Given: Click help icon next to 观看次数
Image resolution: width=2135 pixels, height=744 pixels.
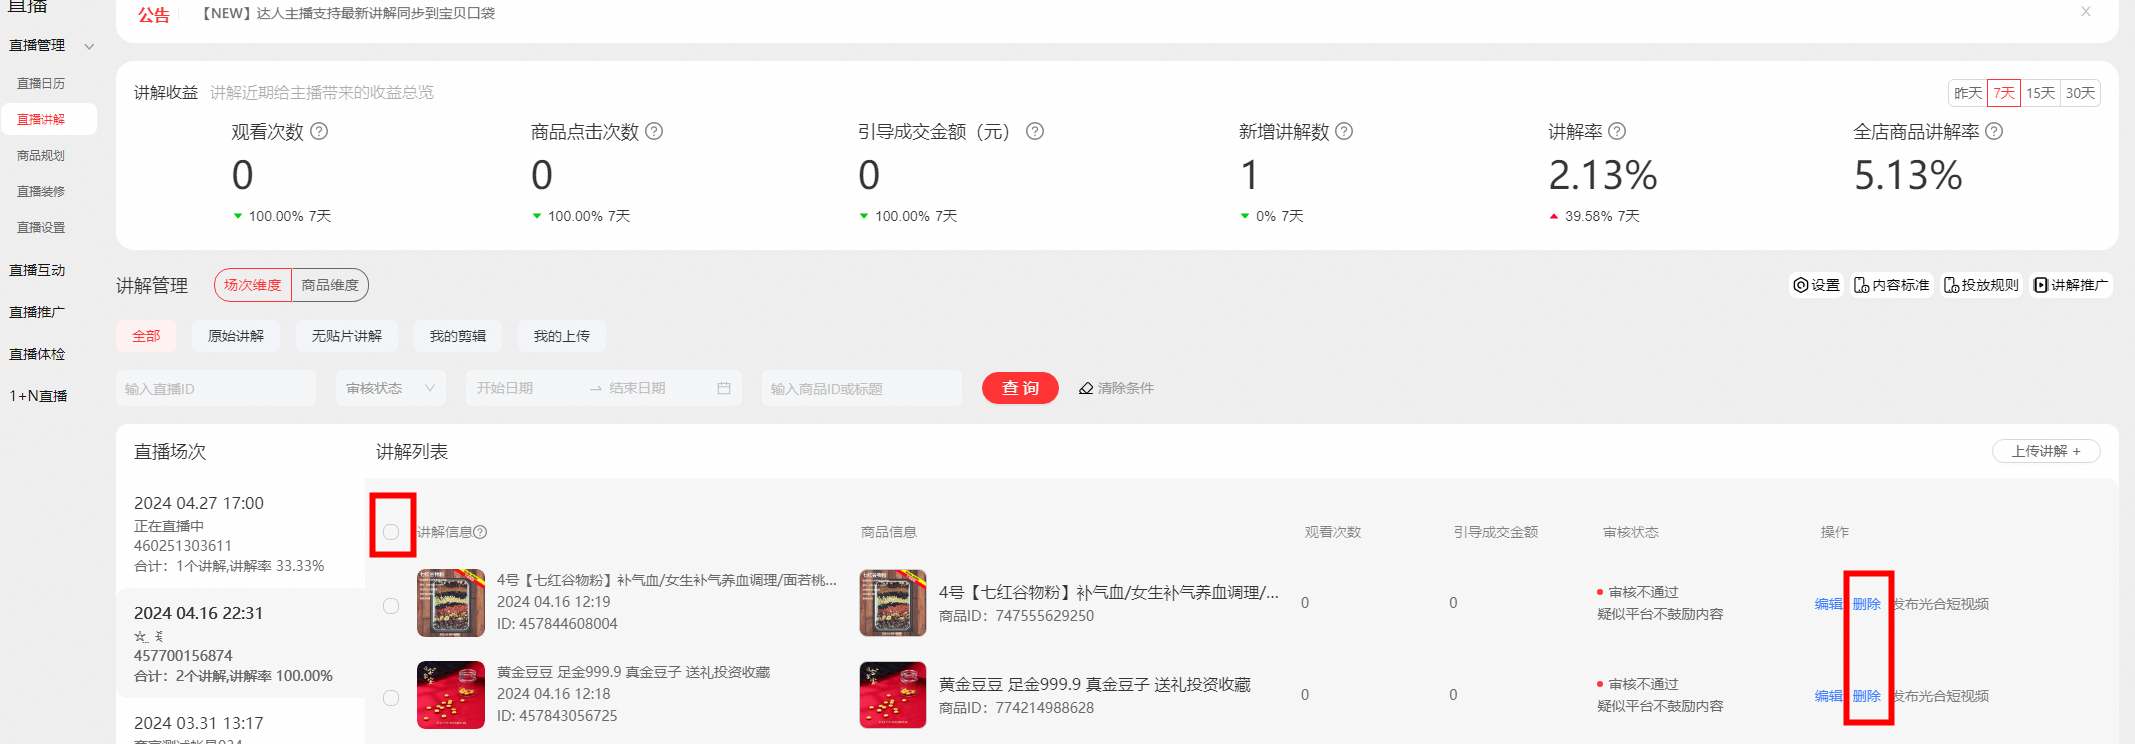Looking at the screenshot, I should point(319,131).
